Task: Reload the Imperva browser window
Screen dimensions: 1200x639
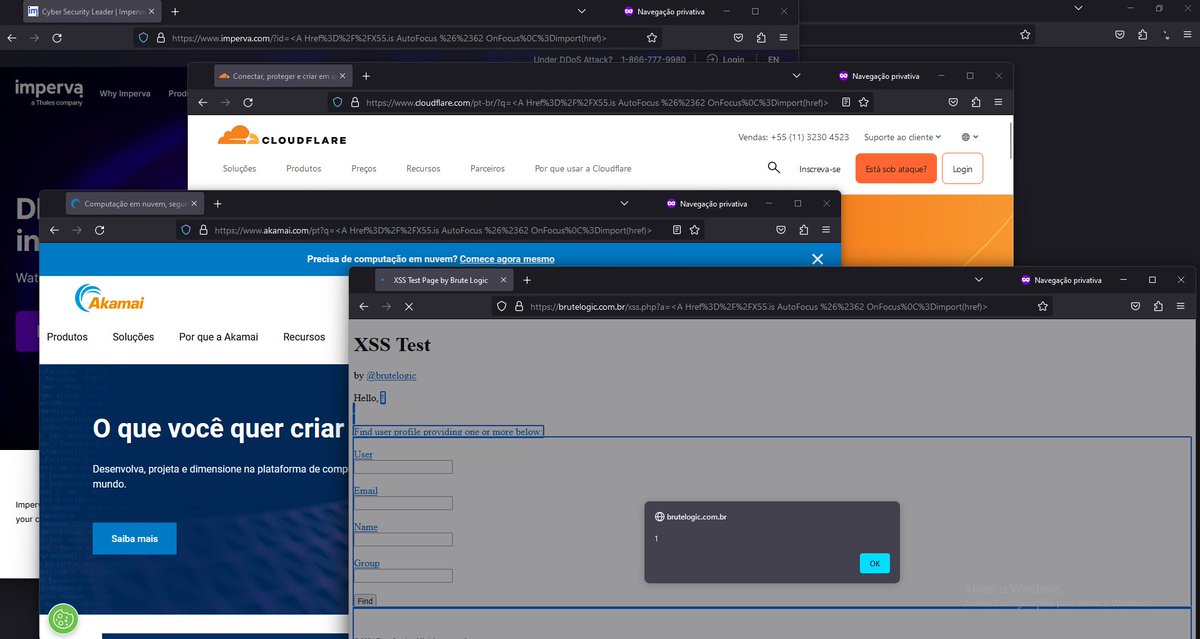Action: point(57,37)
